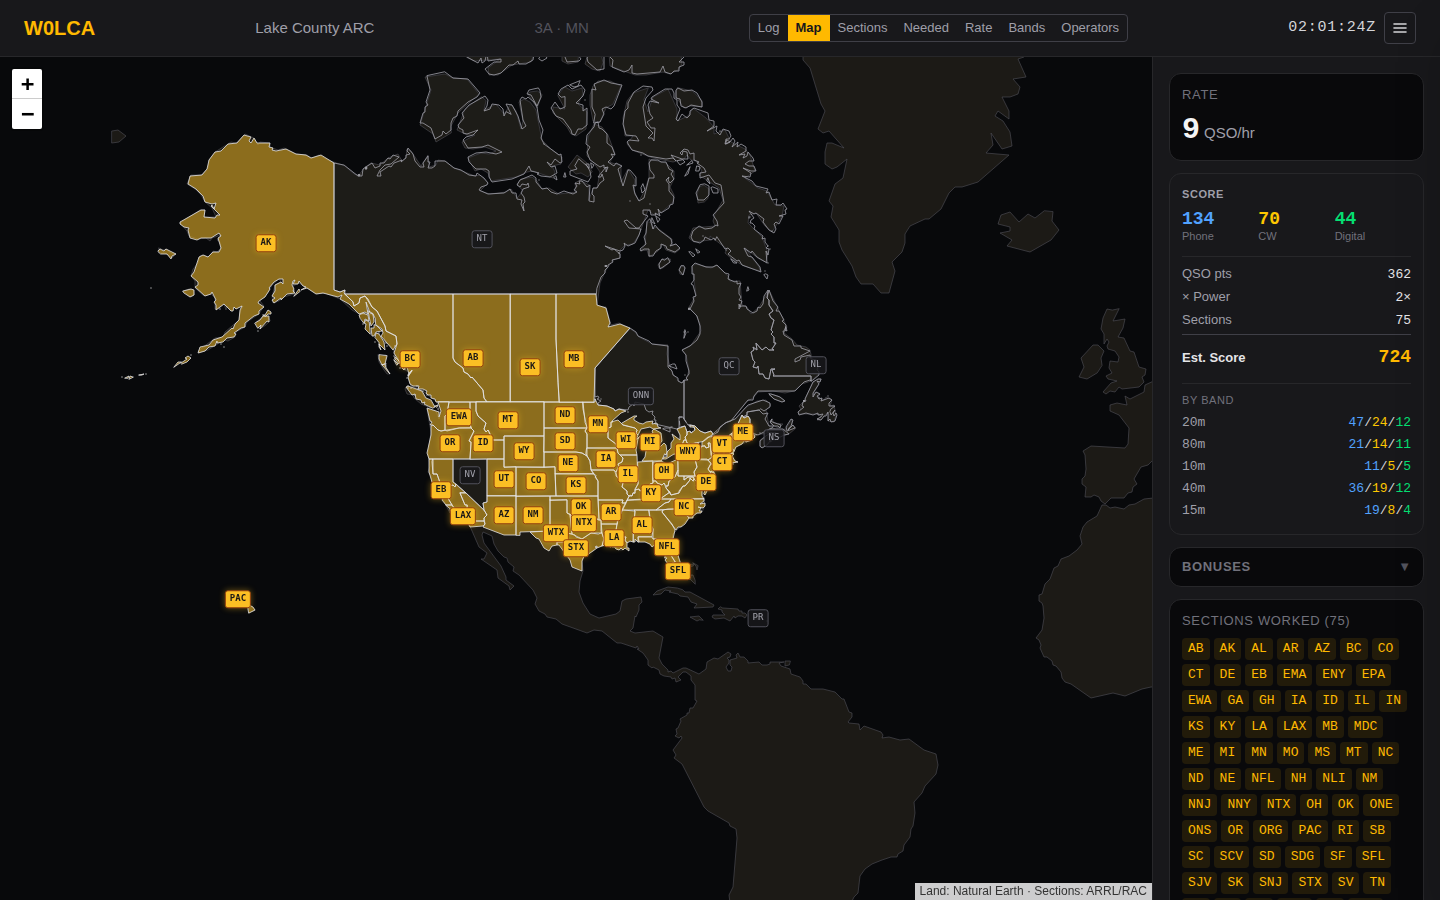Click the NV section marker on map
This screenshot has width=1440, height=900.
pyautogui.click(x=470, y=474)
